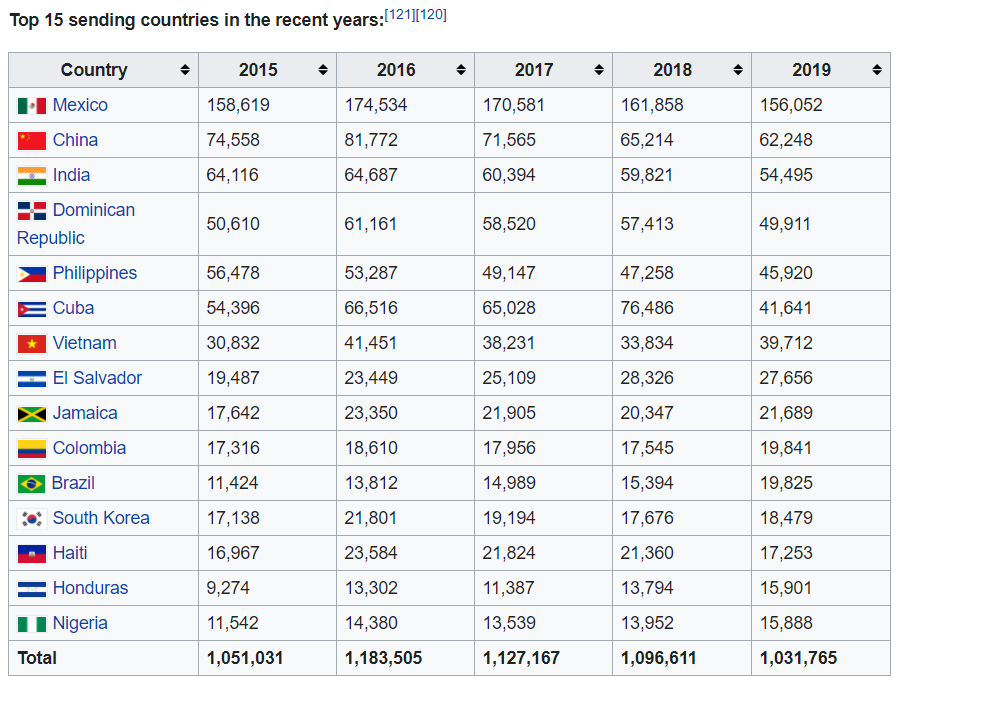The width and height of the screenshot is (988, 706).
Task: Sort table by 2016 column arrows
Action: point(460,70)
